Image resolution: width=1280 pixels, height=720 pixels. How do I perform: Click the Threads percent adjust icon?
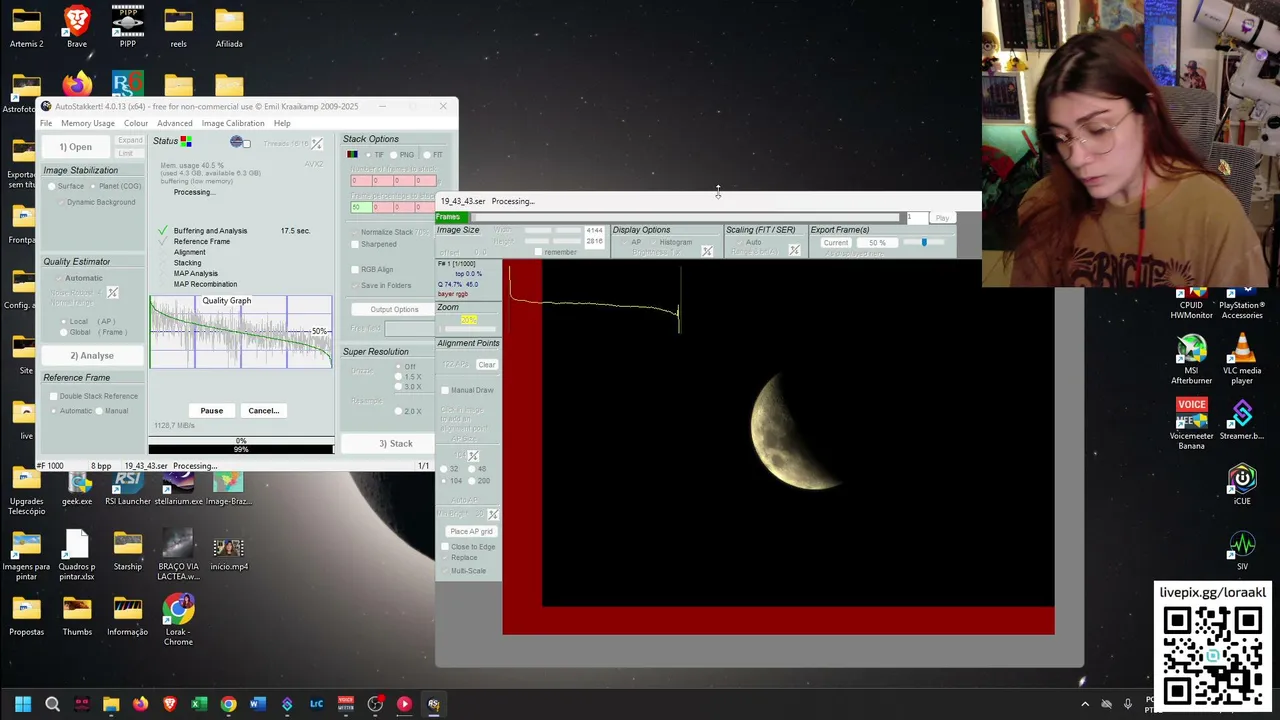click(317, 144)
